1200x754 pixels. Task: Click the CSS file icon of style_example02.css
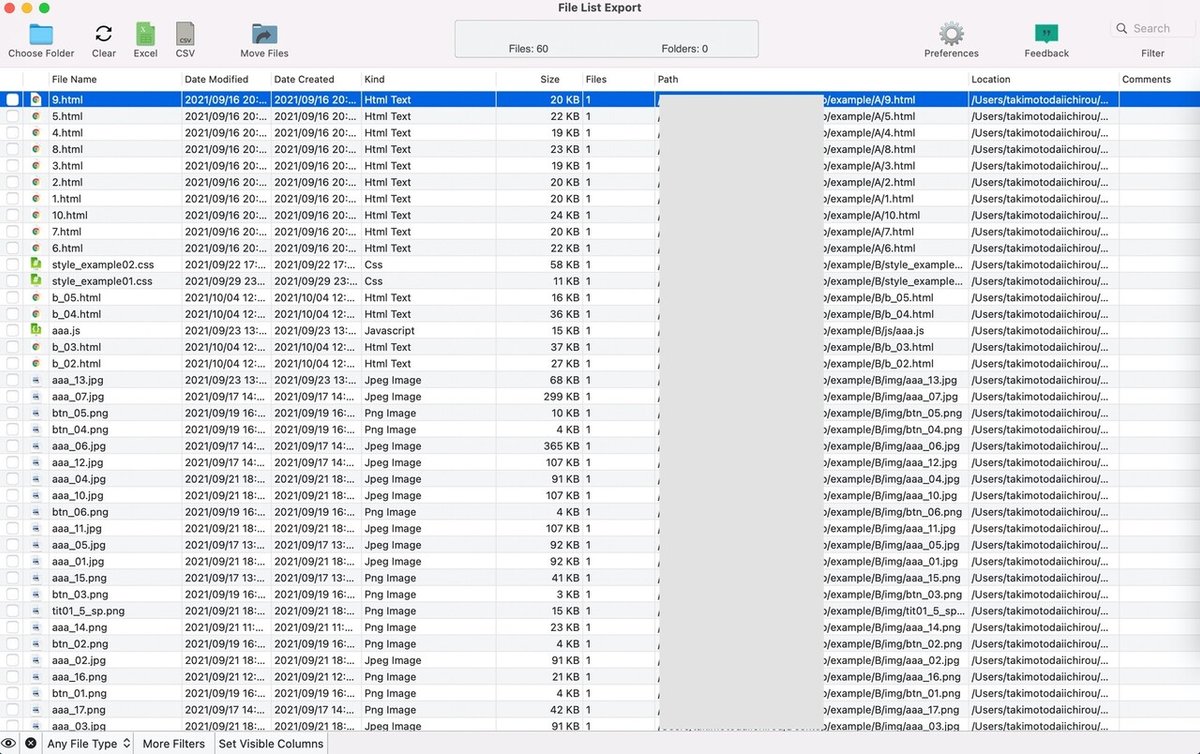[36, 264]
